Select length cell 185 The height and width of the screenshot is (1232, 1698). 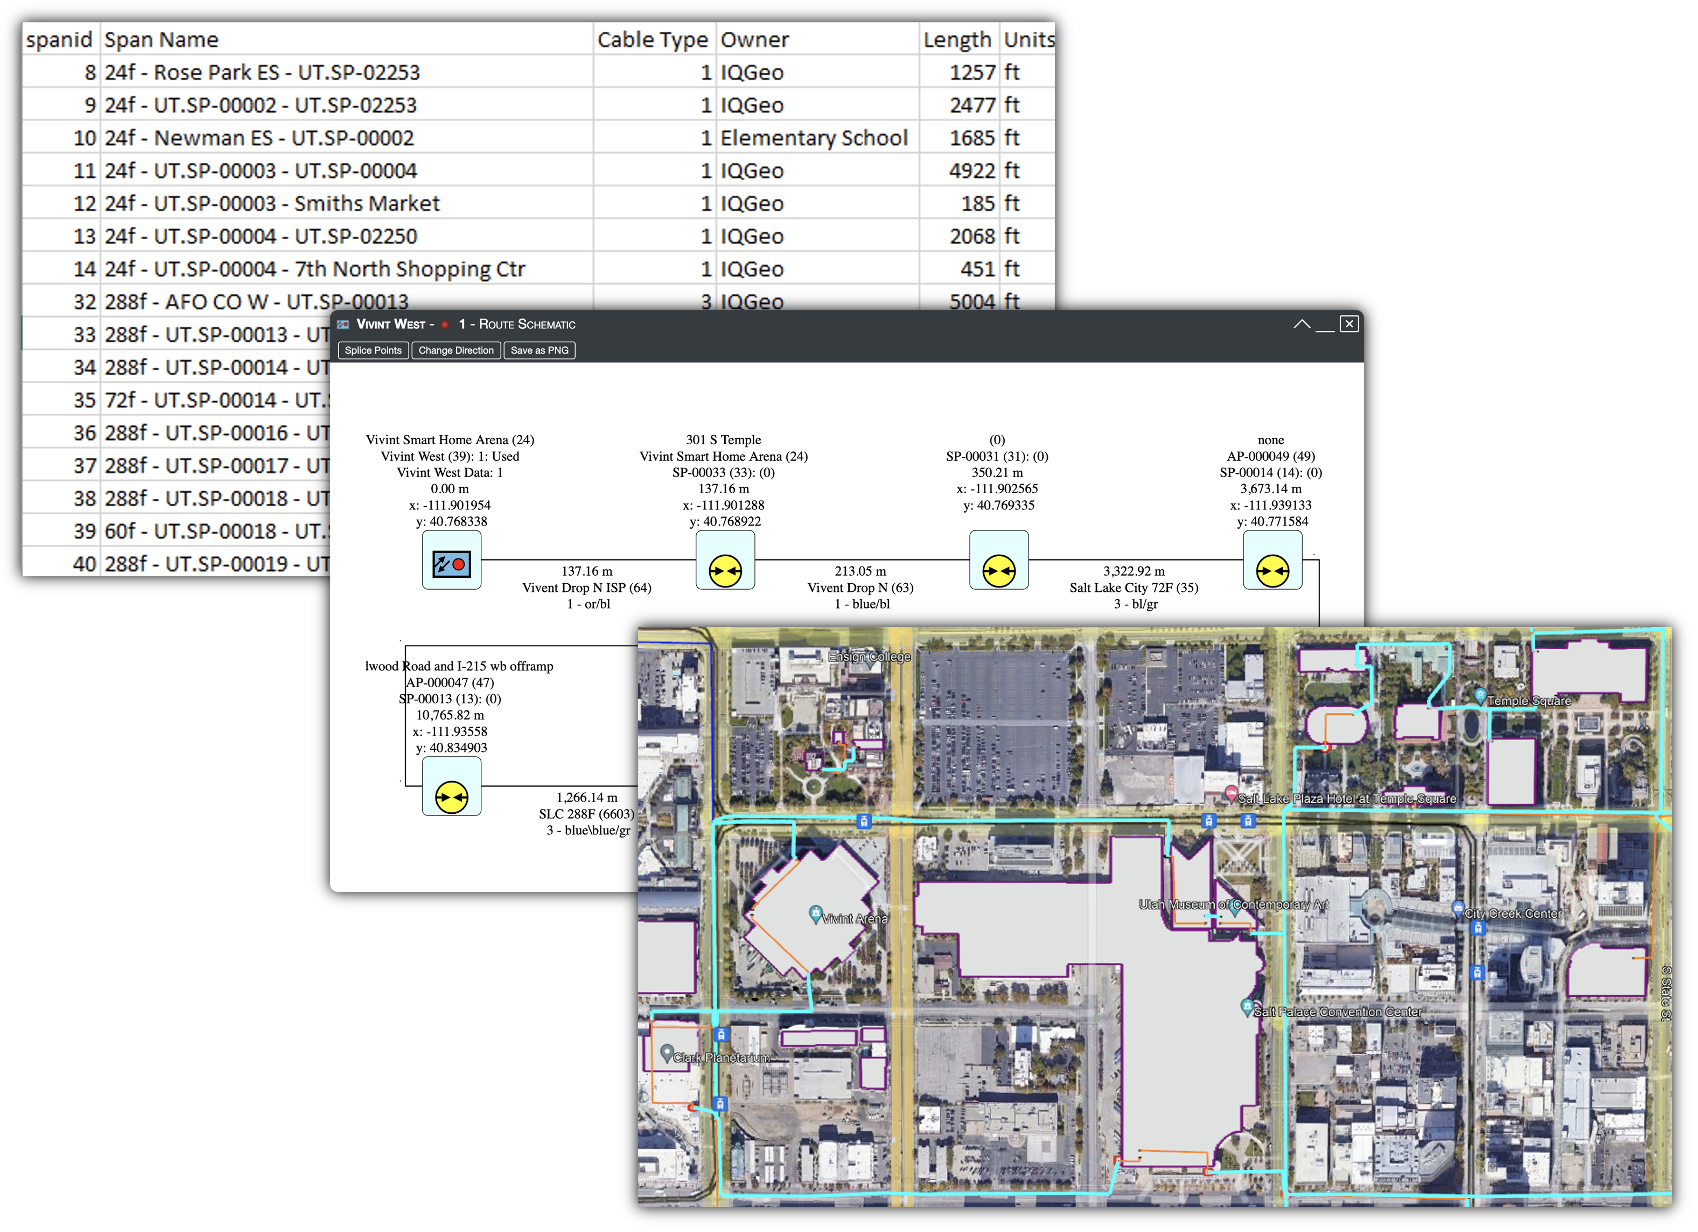click(x=958, y=203)
